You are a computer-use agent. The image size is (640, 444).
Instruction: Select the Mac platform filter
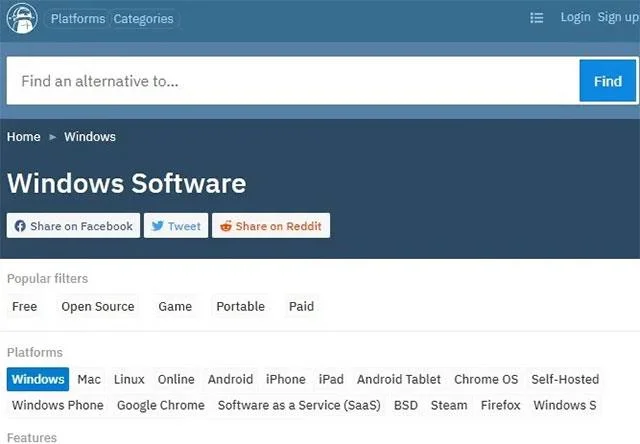[89, 379]
